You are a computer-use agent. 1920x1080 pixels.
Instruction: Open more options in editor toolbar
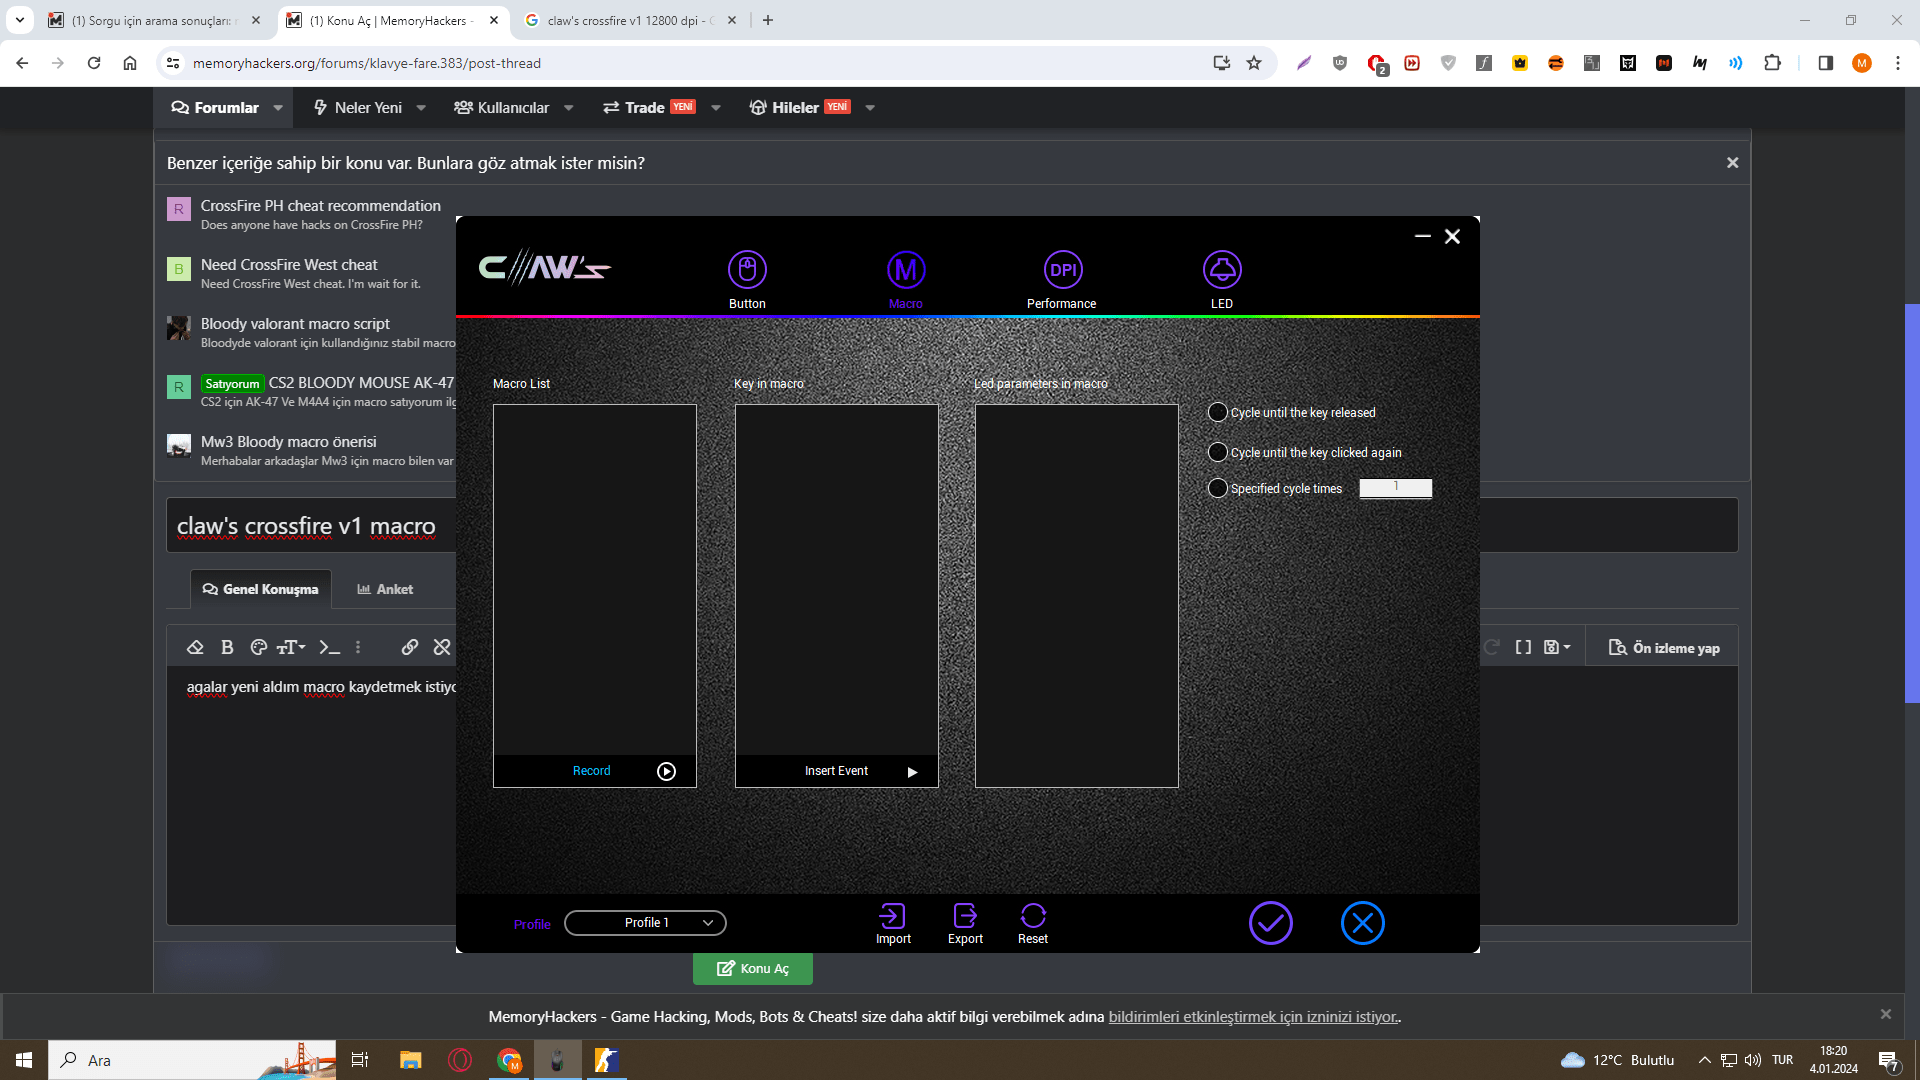pyautogui.click(x=358, y=648)
